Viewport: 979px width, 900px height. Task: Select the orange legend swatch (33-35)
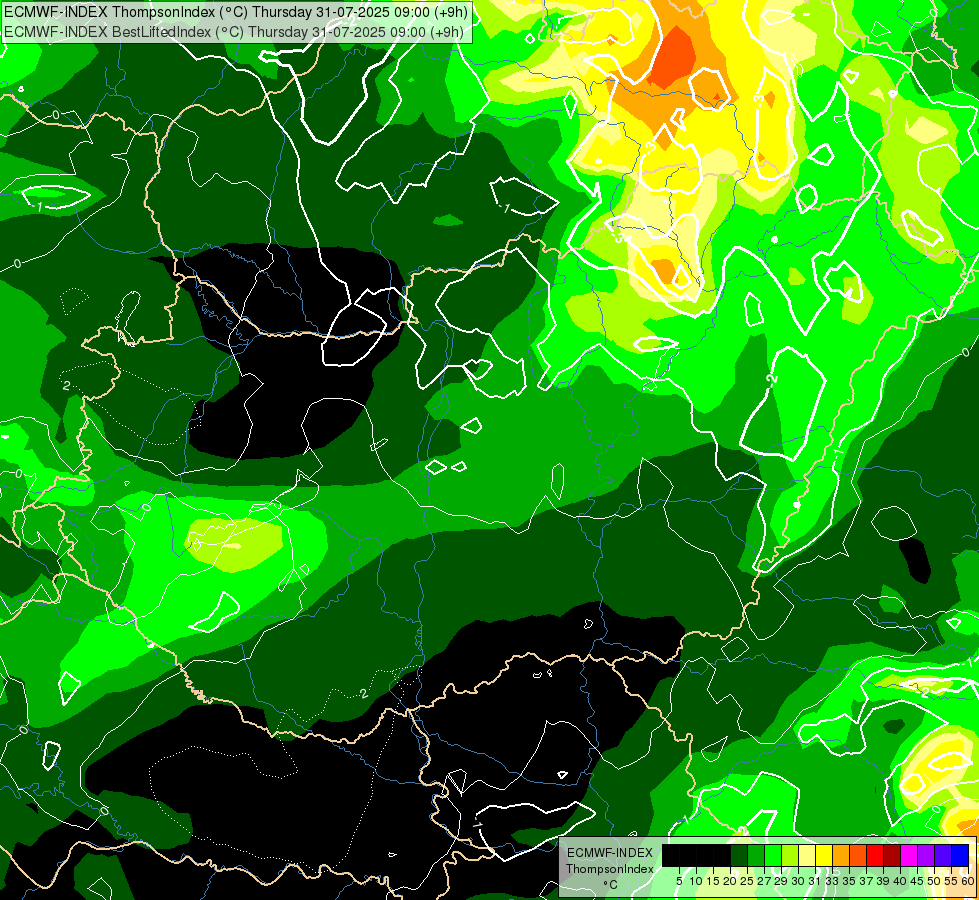[x=841, y=856]
